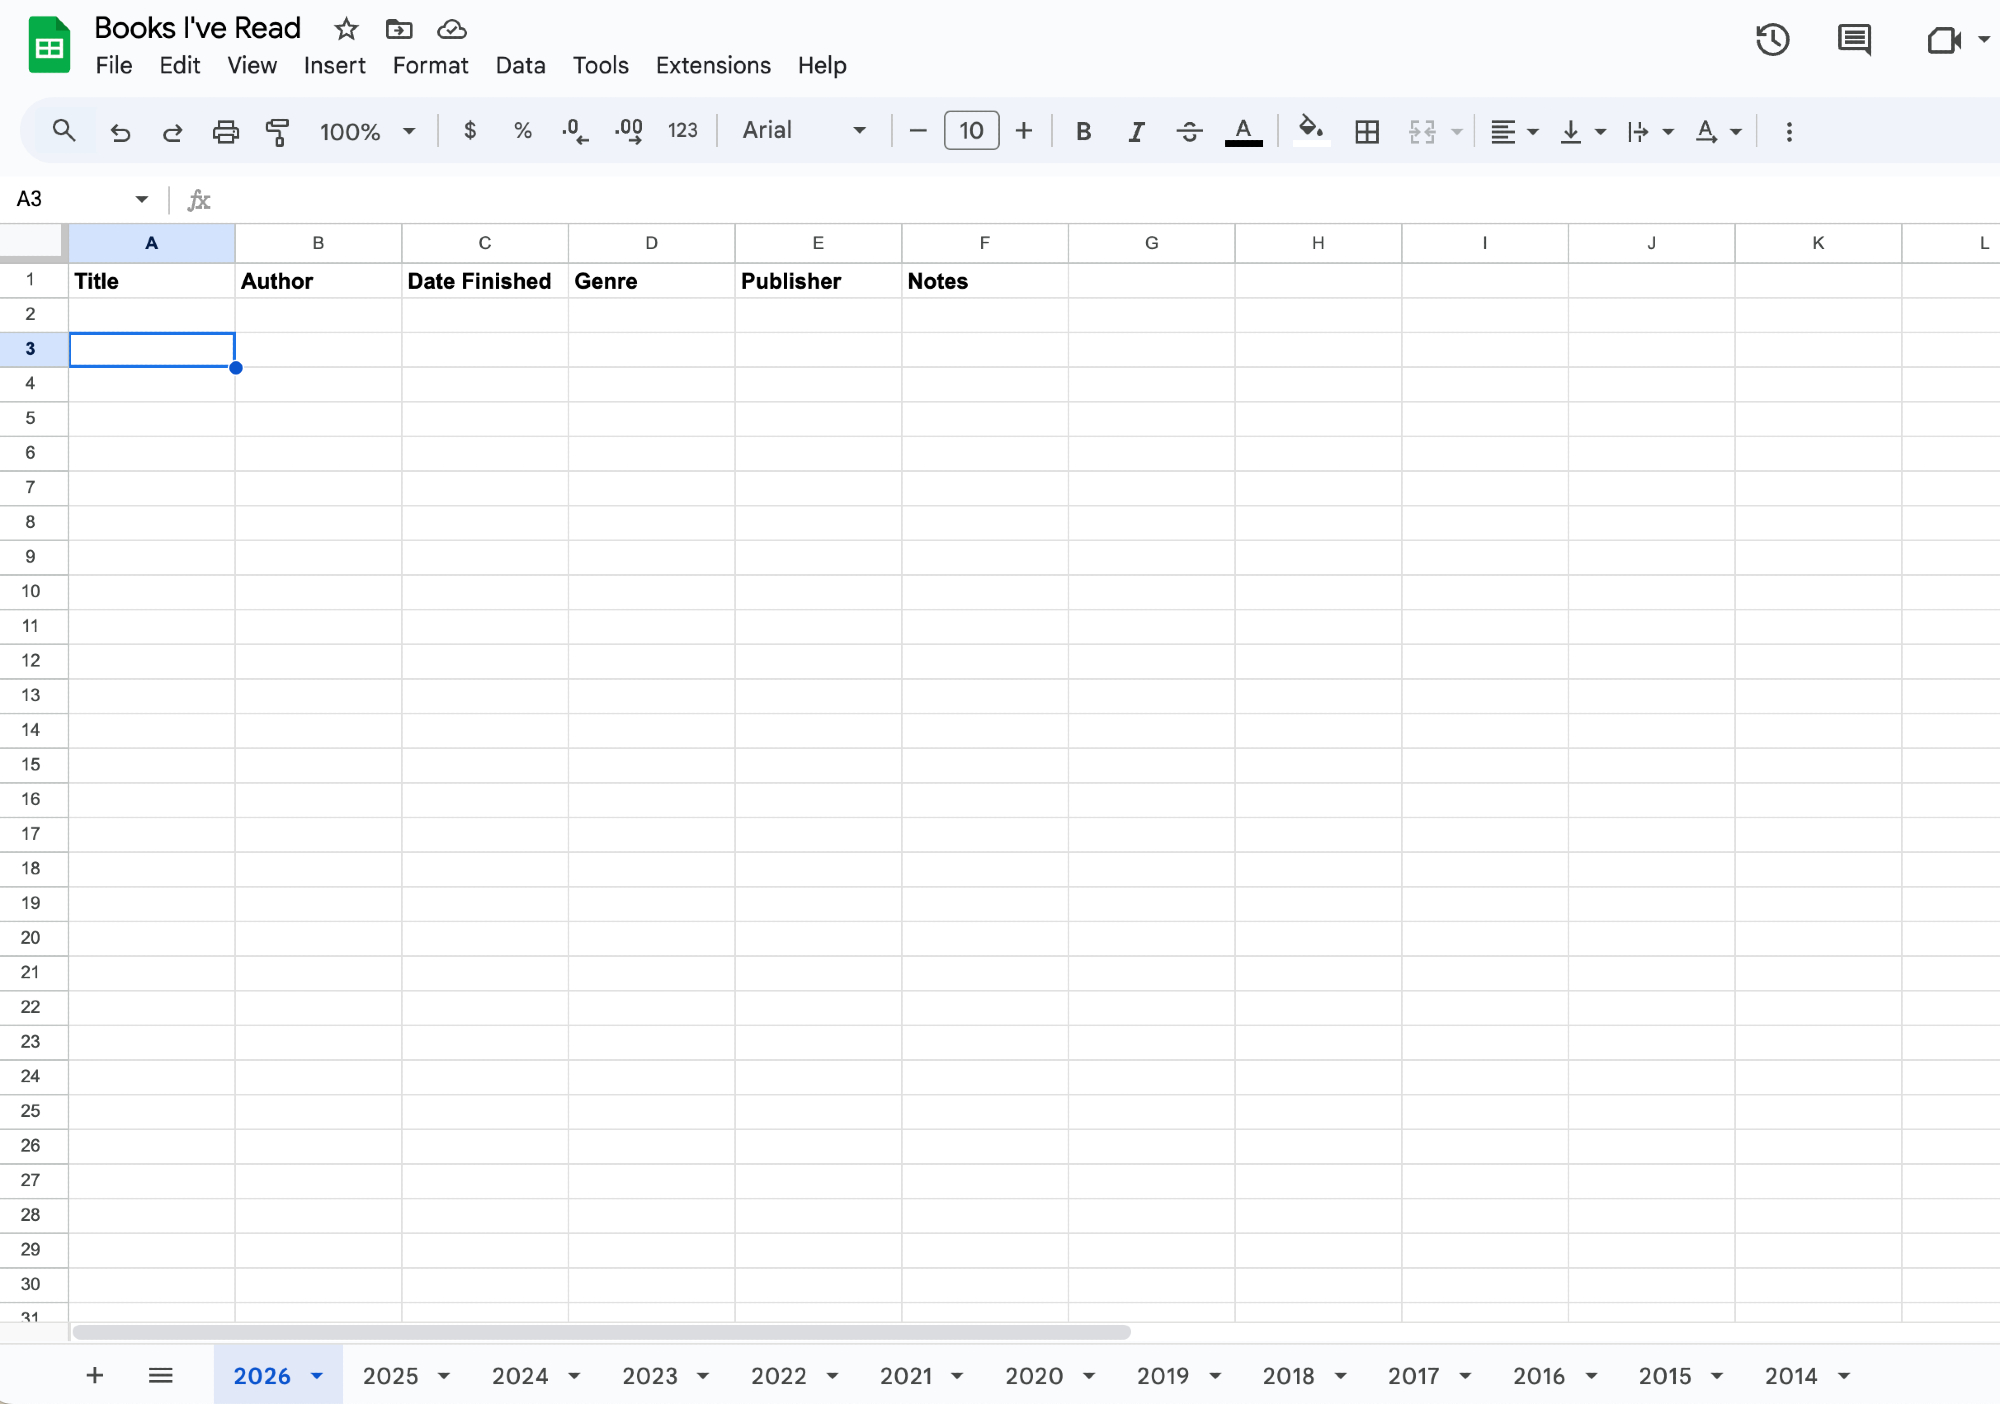Screen dimensions: 2000x1404
Task: Open the Arial font dropdown
Action: tap(803, 131)
